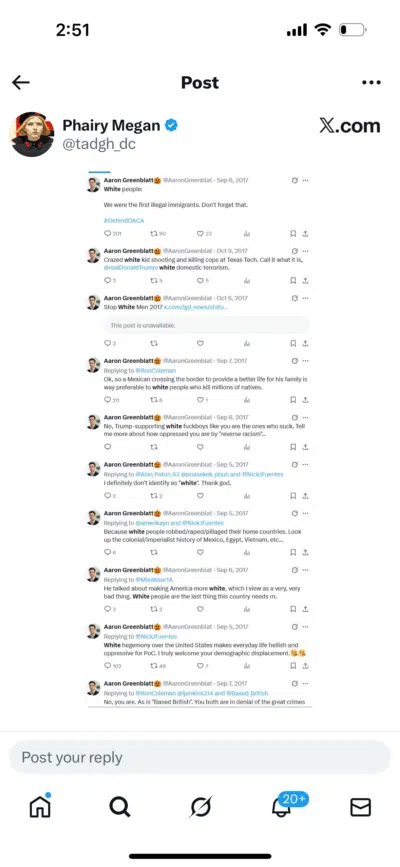
Task: Open the three-dot post options menu
Action: (x=371, y=83)
